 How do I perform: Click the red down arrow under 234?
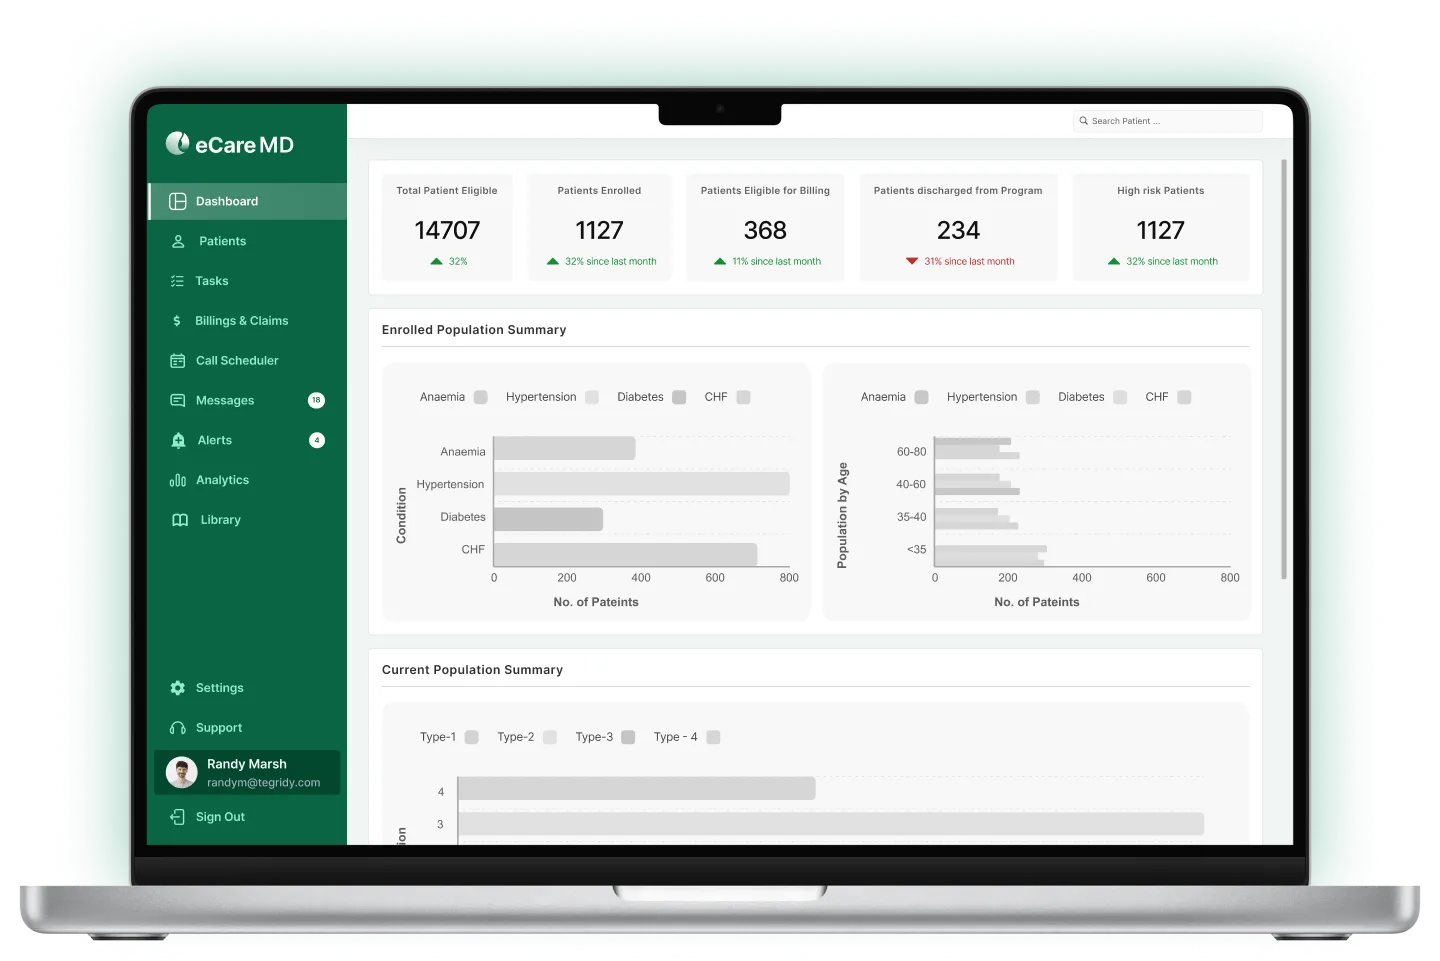(912, 261)
